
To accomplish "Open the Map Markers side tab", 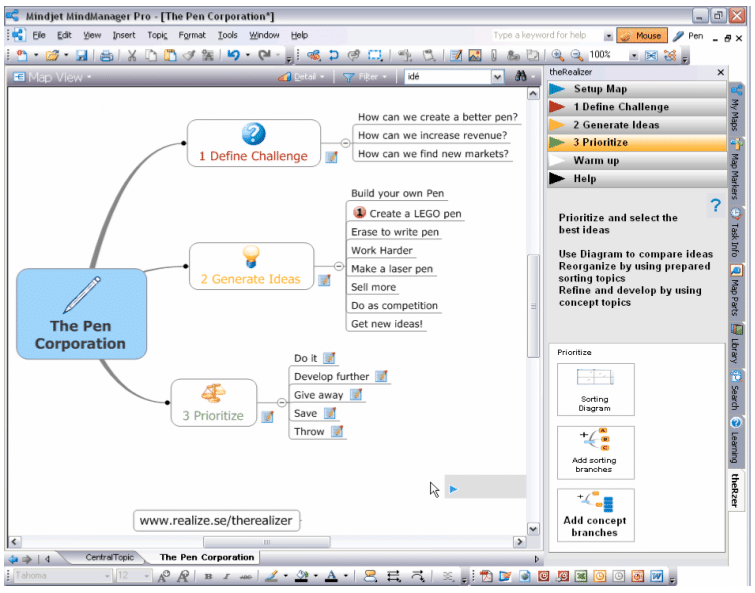I will [x=735, y=169].
